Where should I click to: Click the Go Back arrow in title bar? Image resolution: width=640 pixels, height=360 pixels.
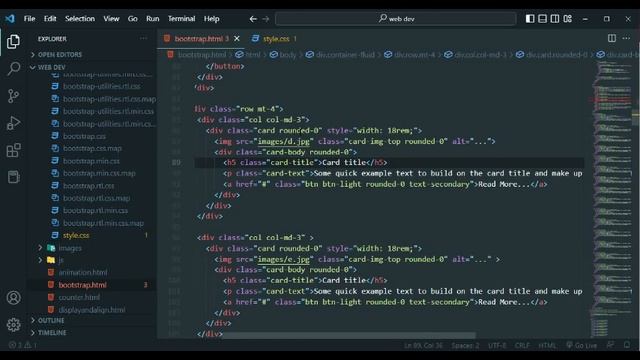[253, 19]
